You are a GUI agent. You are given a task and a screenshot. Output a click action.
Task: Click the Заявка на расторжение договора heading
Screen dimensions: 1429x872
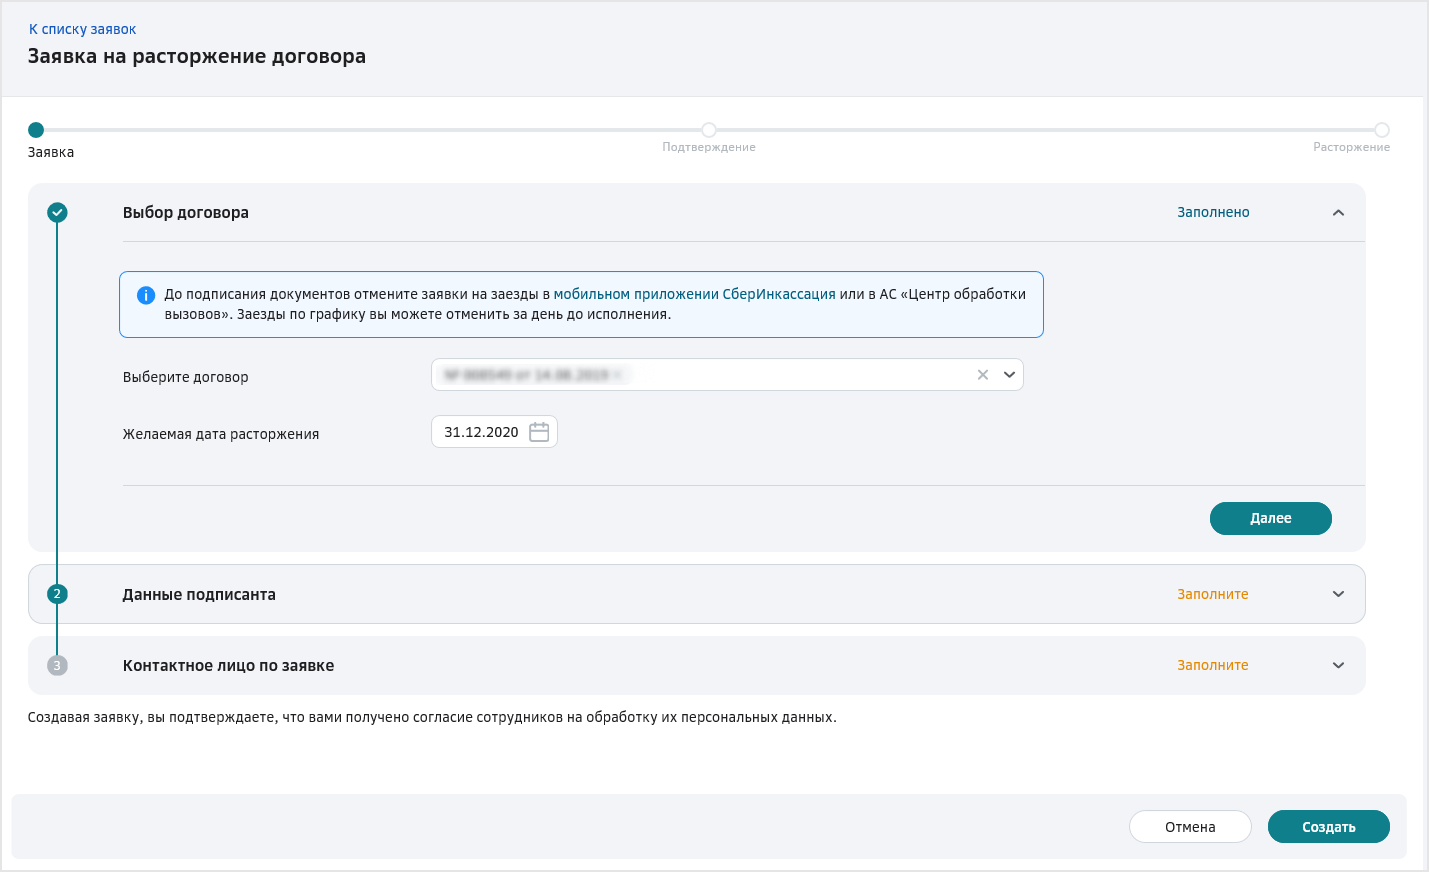[x=197, y=56]
